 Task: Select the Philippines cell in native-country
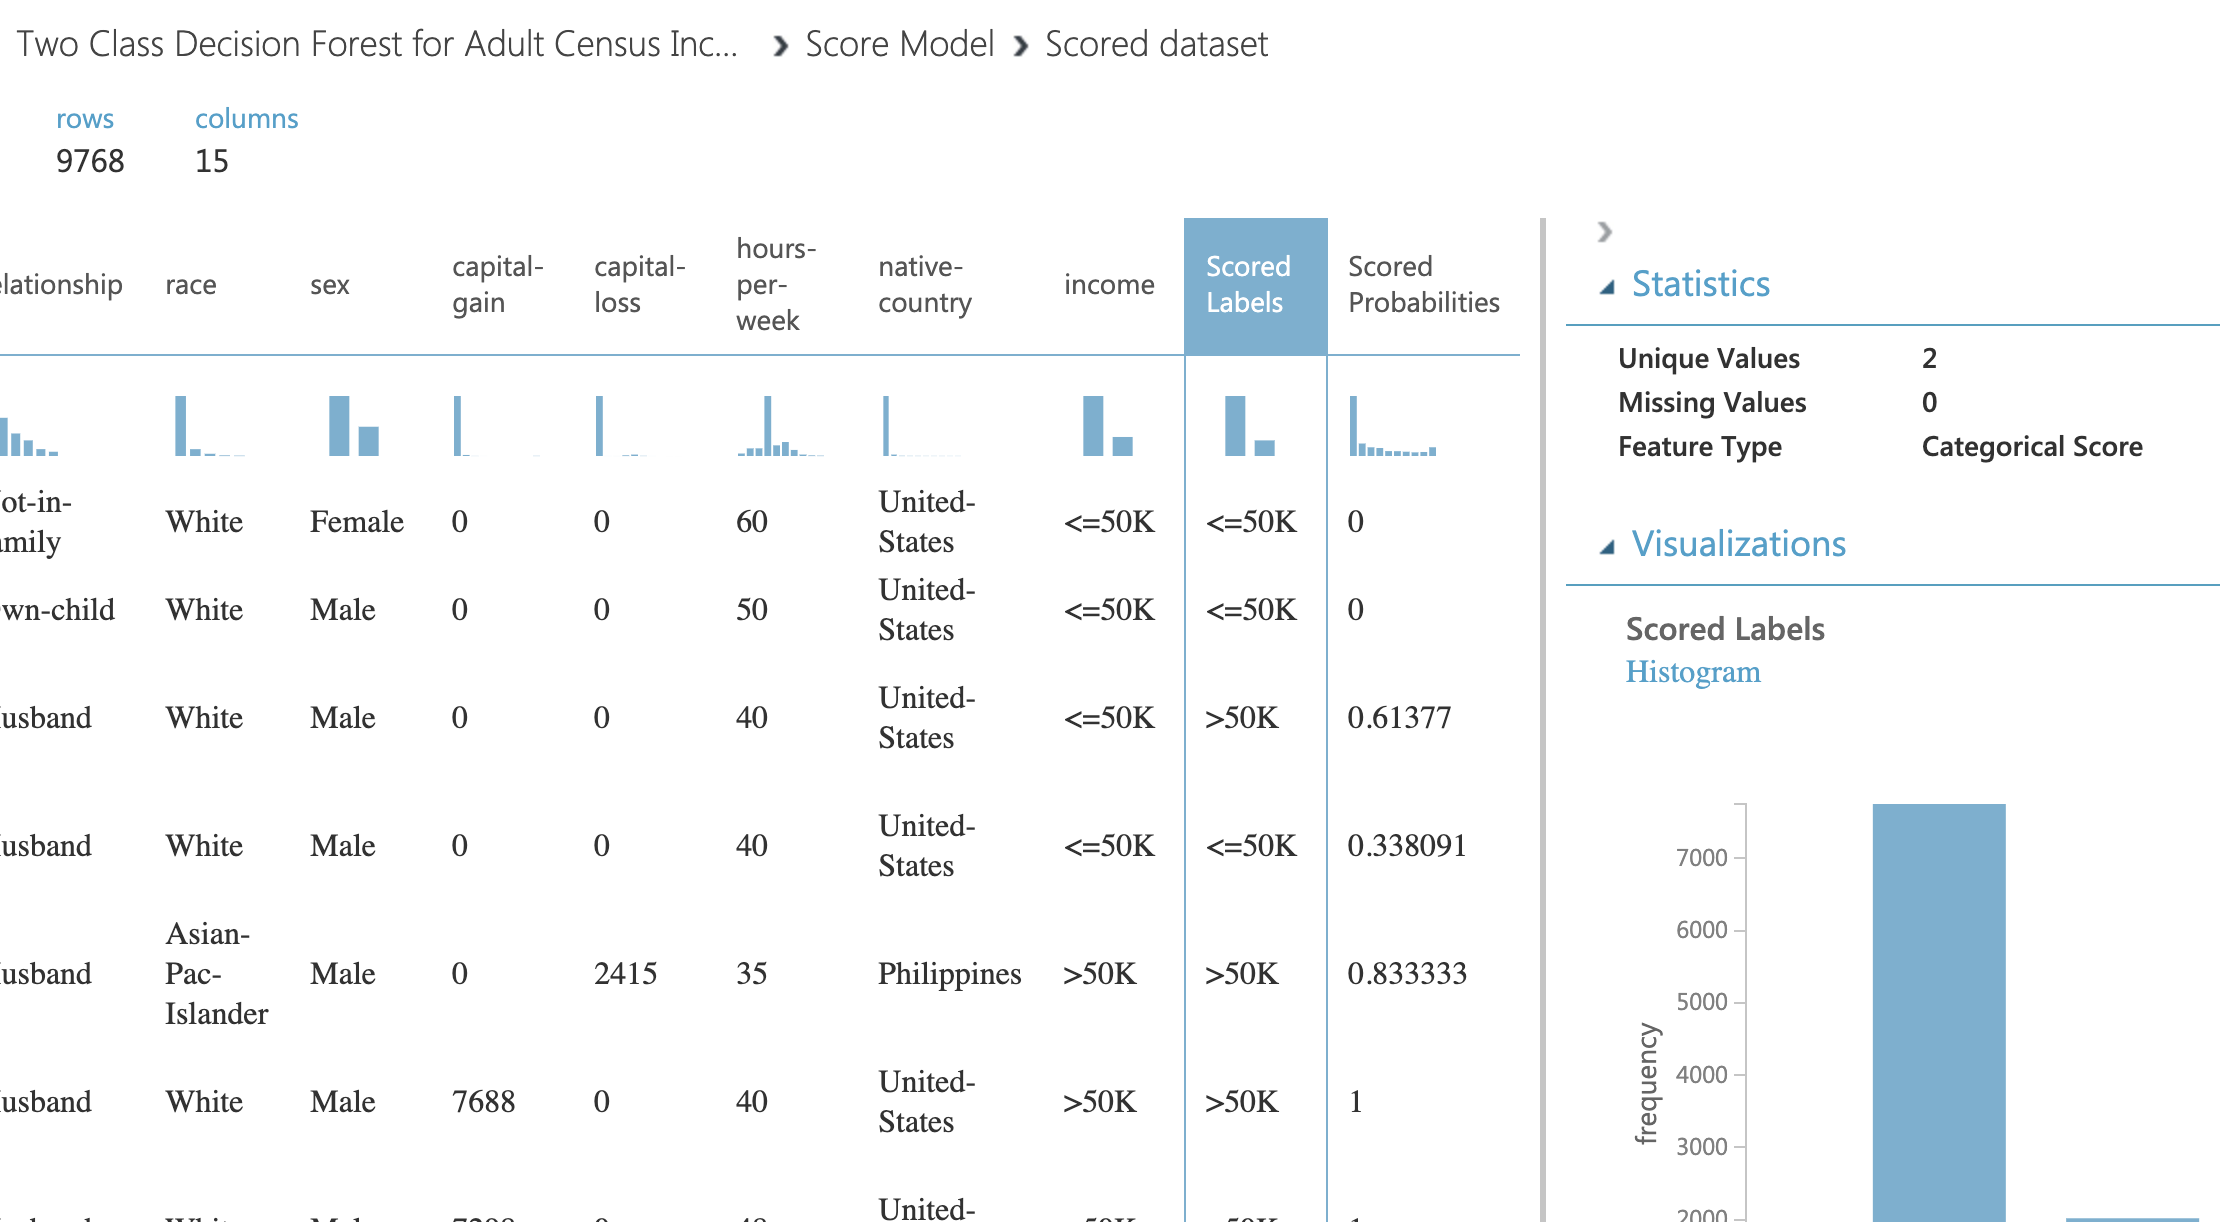point(949,973)
